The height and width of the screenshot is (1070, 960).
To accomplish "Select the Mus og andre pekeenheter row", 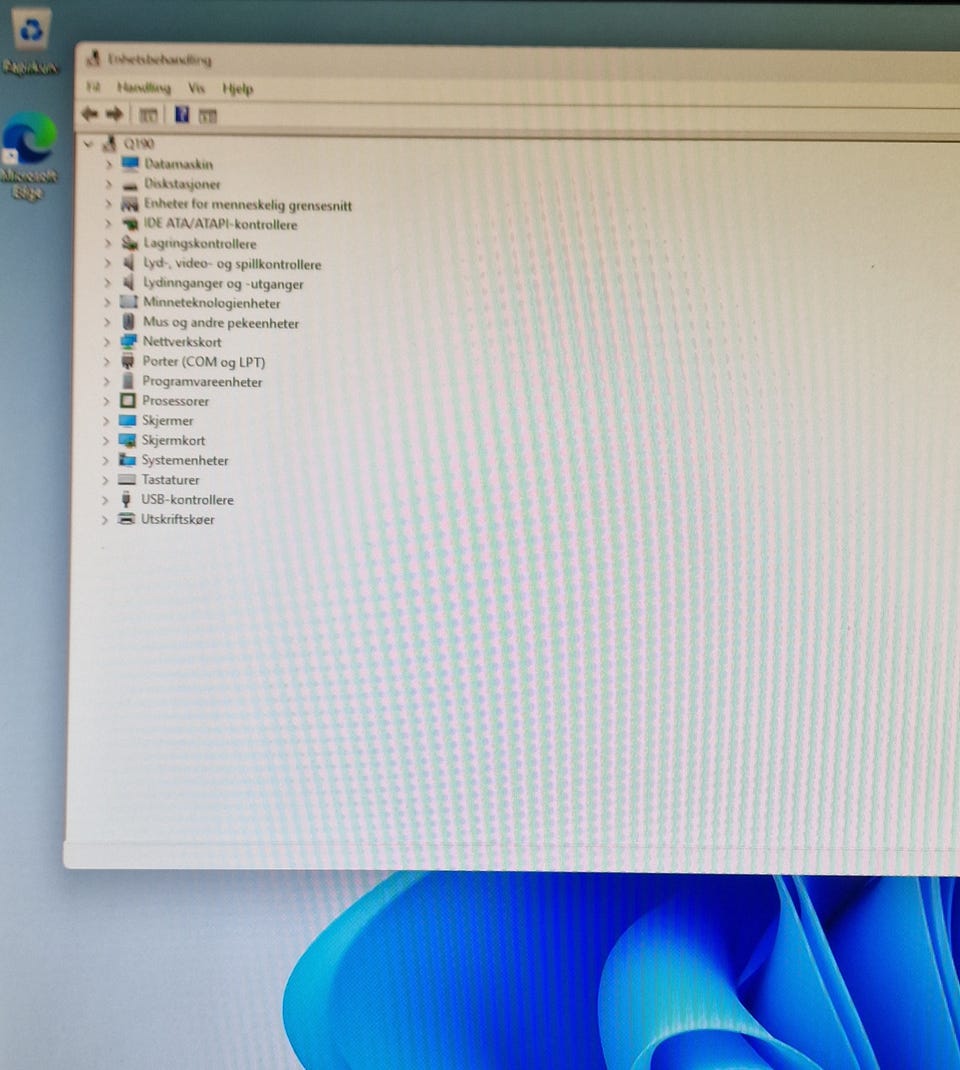I will point(220,322).
